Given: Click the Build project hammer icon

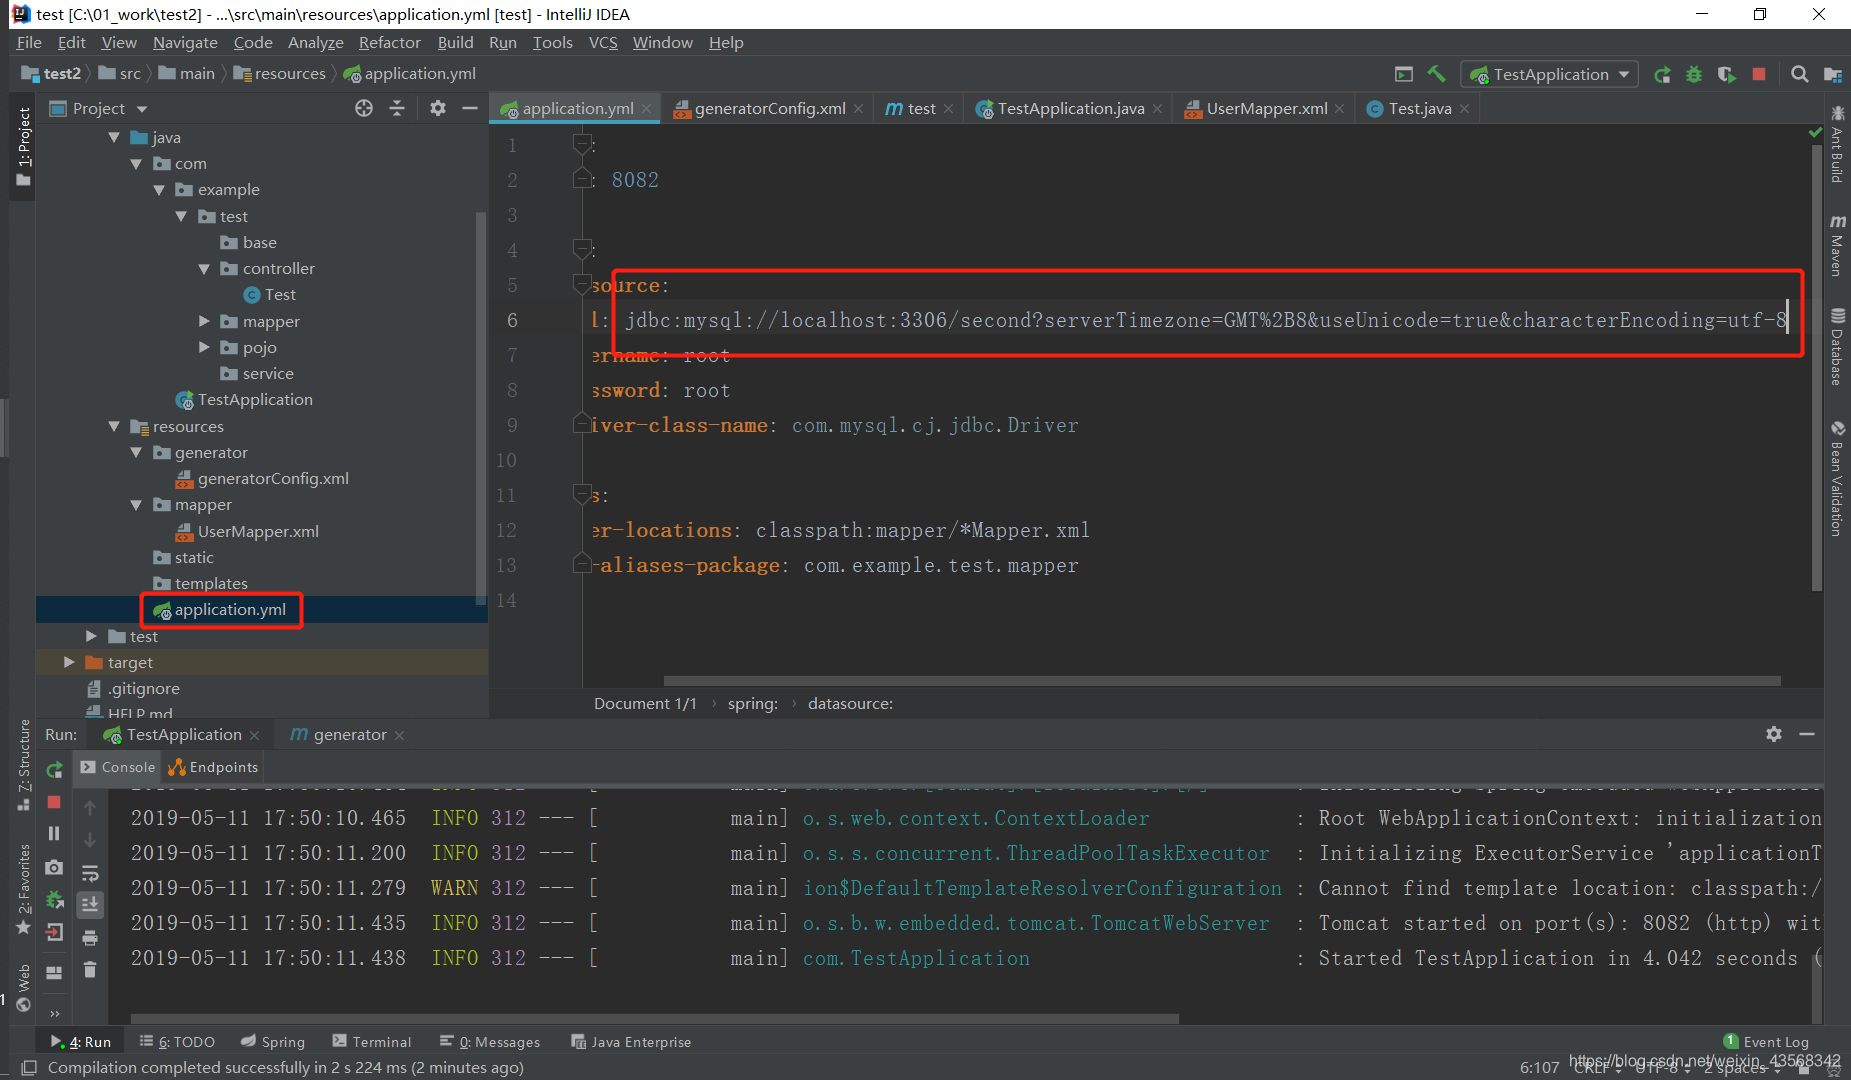Looking at the screenshot, I should coord(1436,74).
